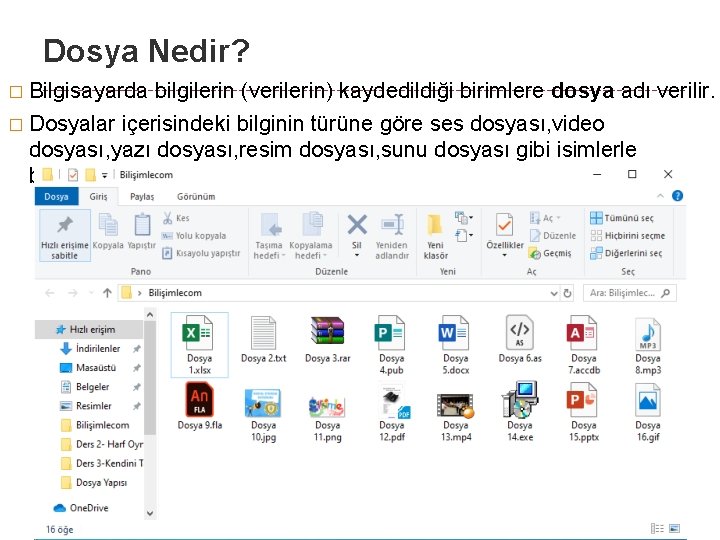Screen dimensions: 720x540
Task: Click the Geçmiş history button
Action: [550, 253]
